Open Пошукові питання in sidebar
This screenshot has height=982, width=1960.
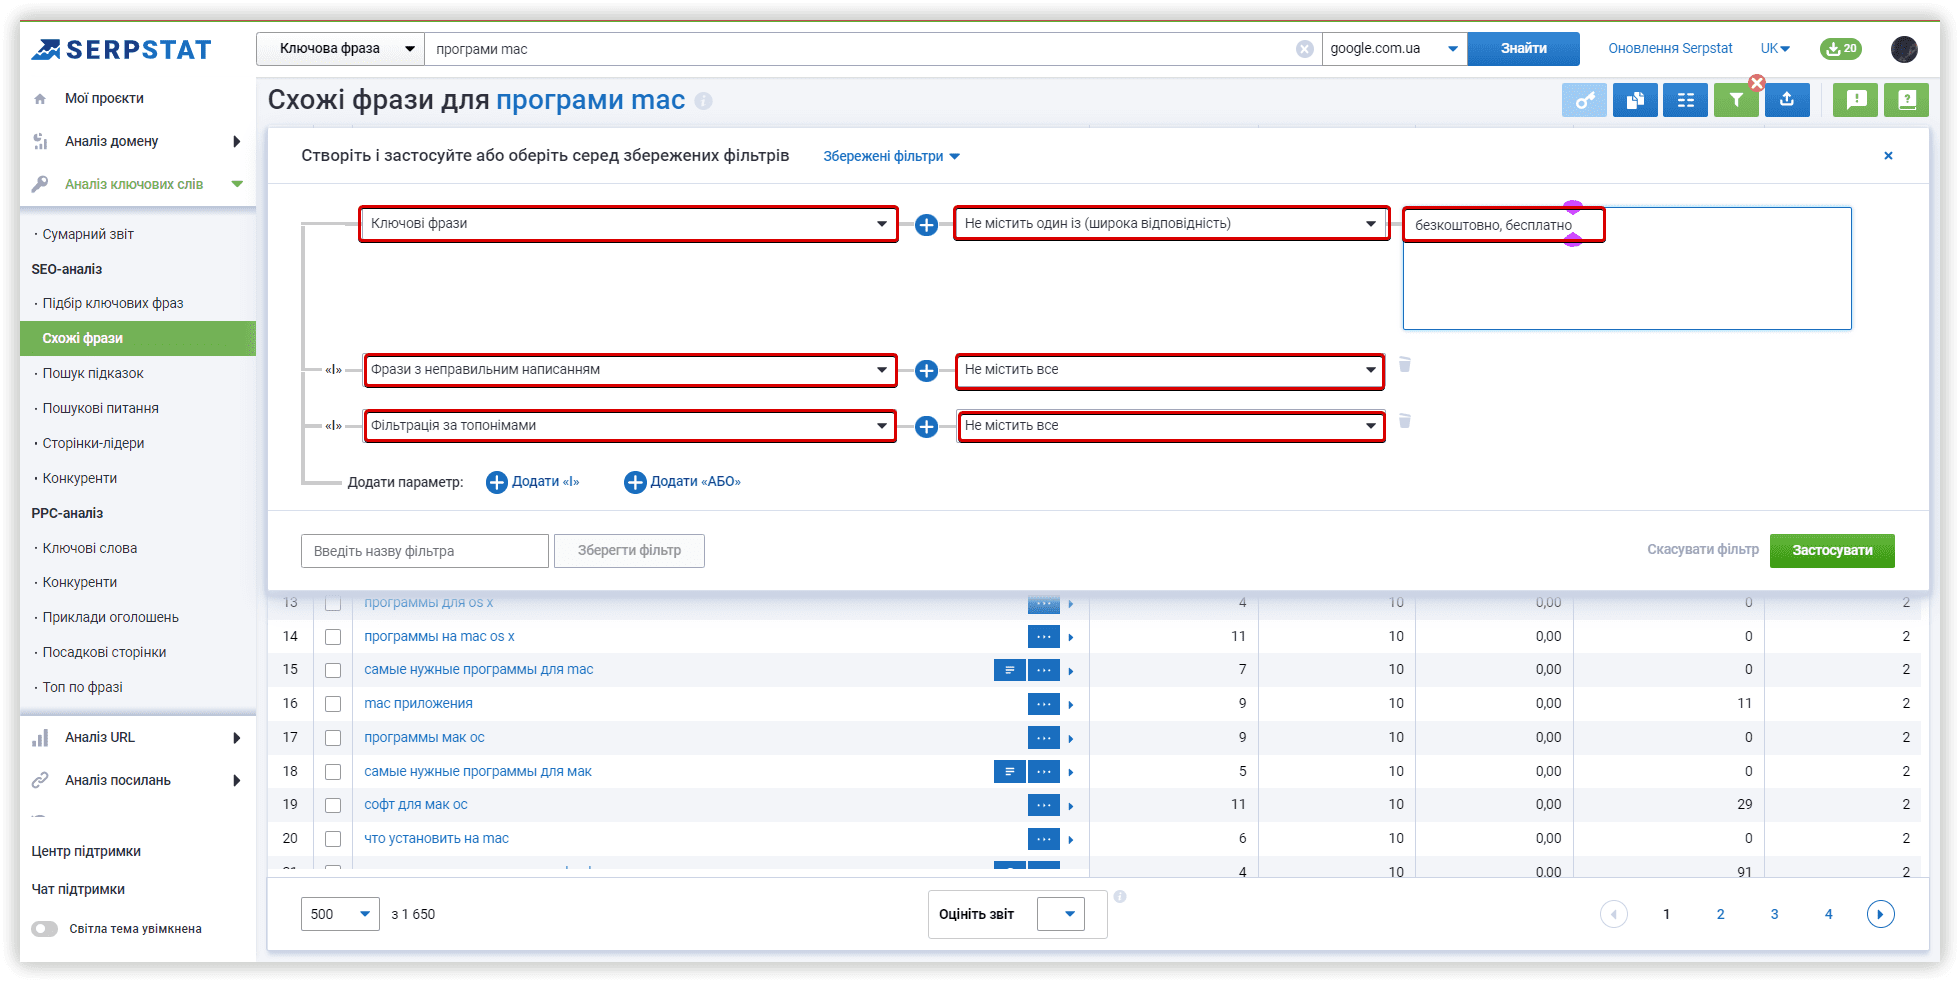100,408
